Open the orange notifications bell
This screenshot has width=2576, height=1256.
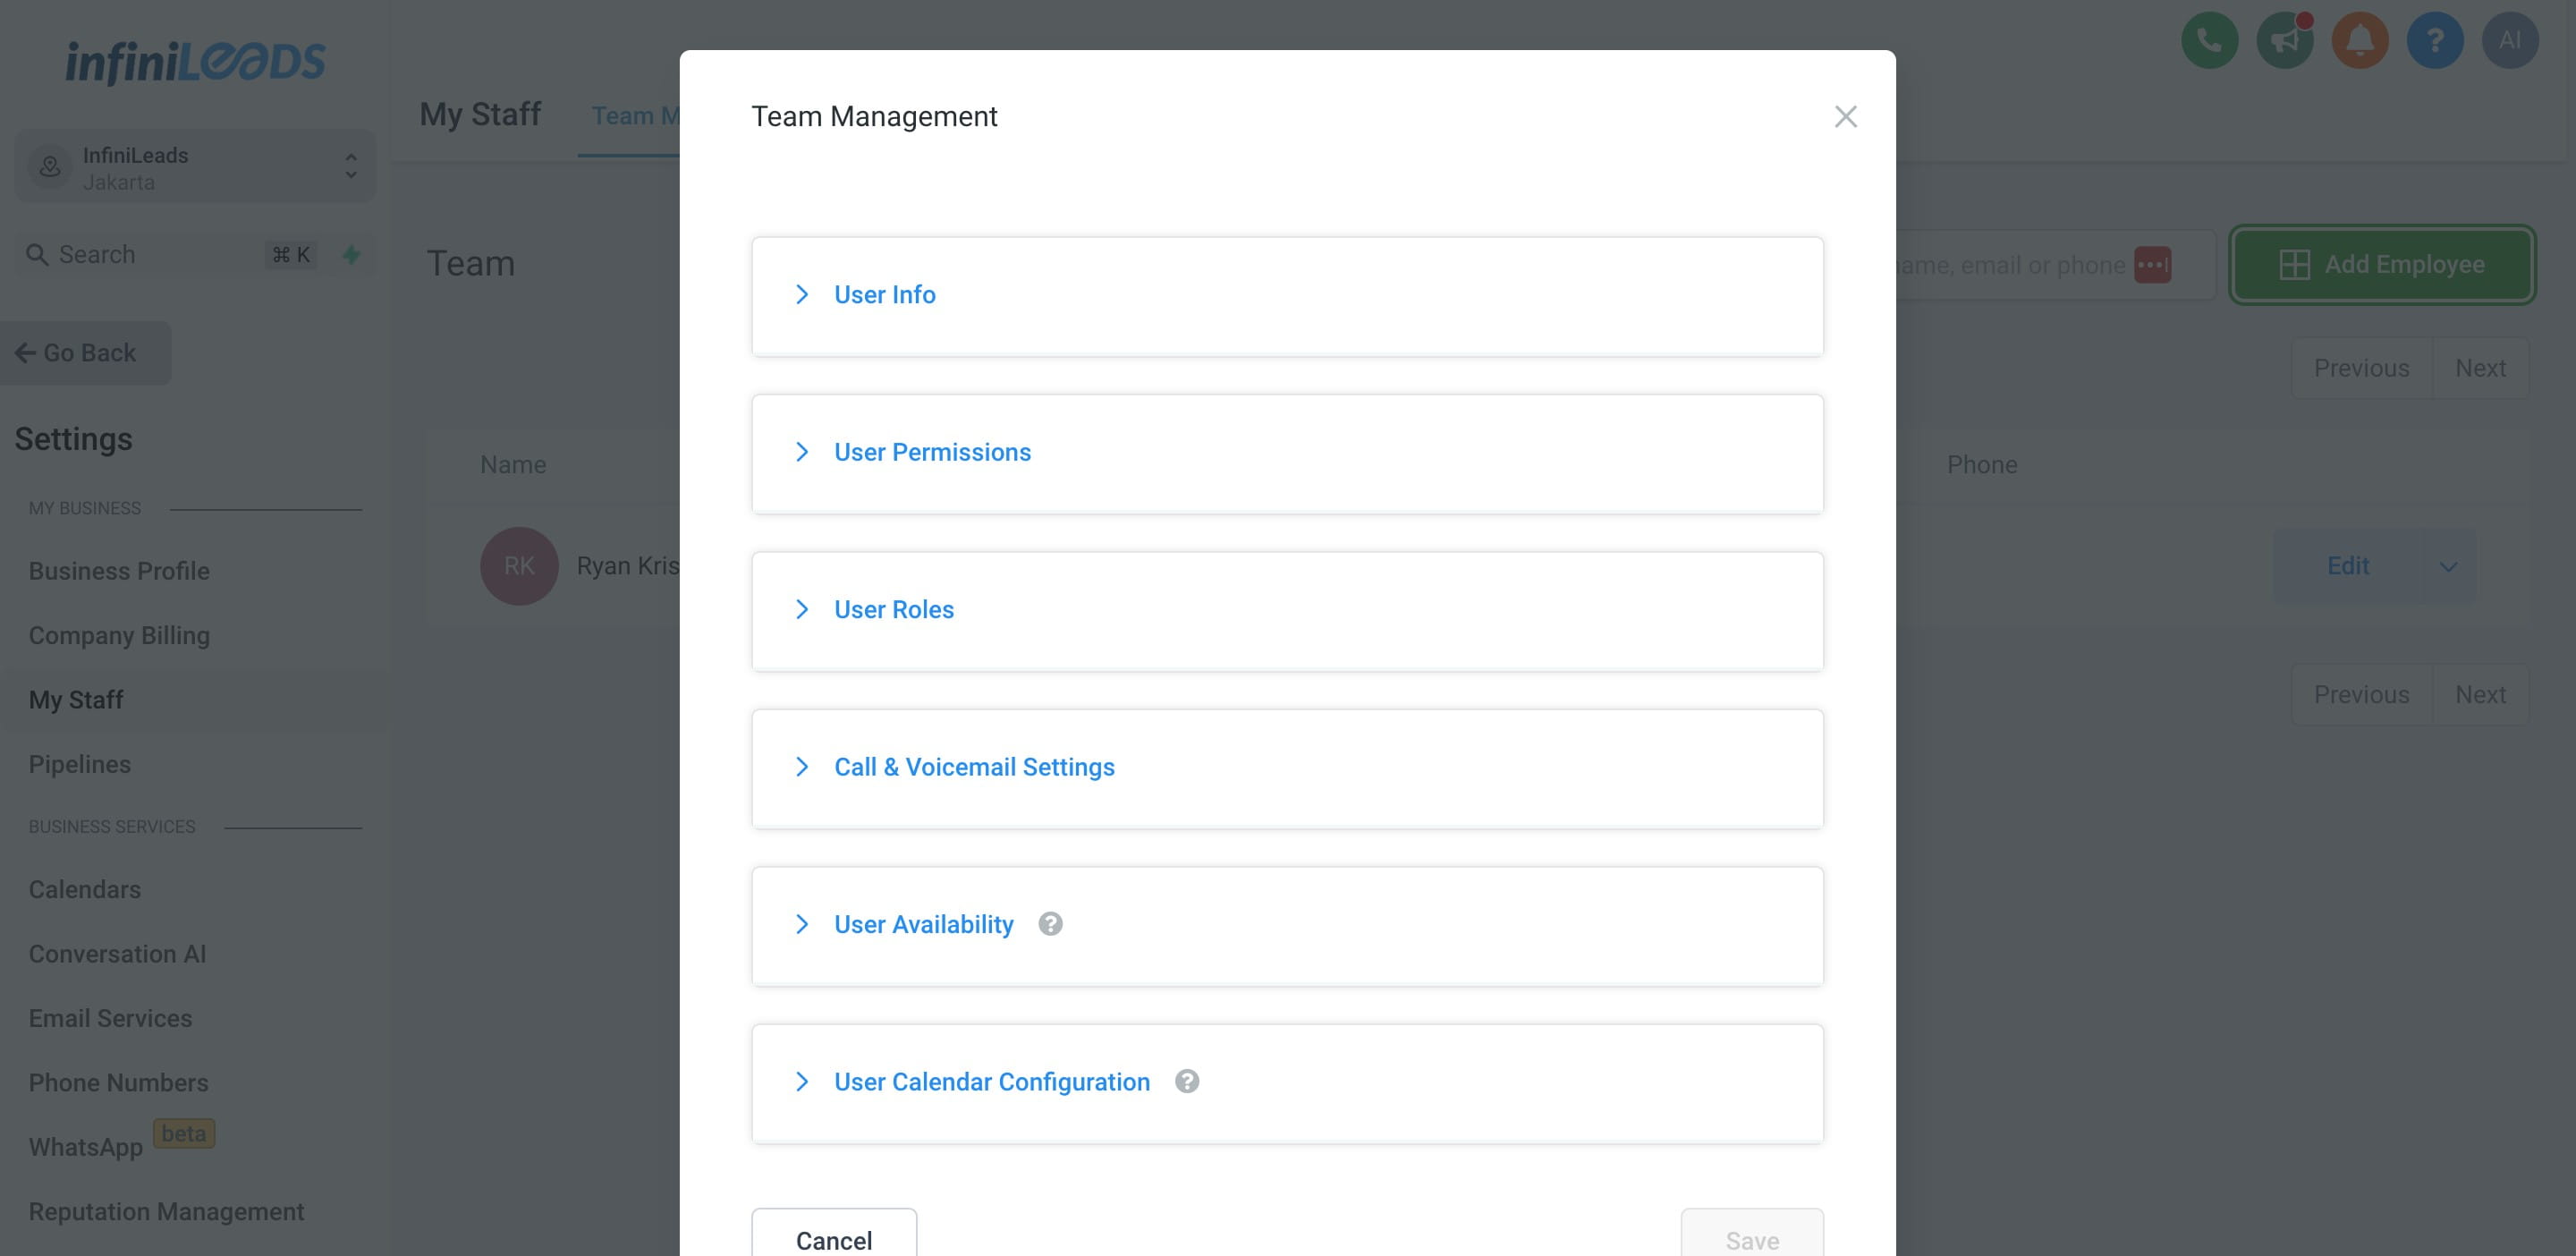pyautogui.click(x=2359, y=41)
